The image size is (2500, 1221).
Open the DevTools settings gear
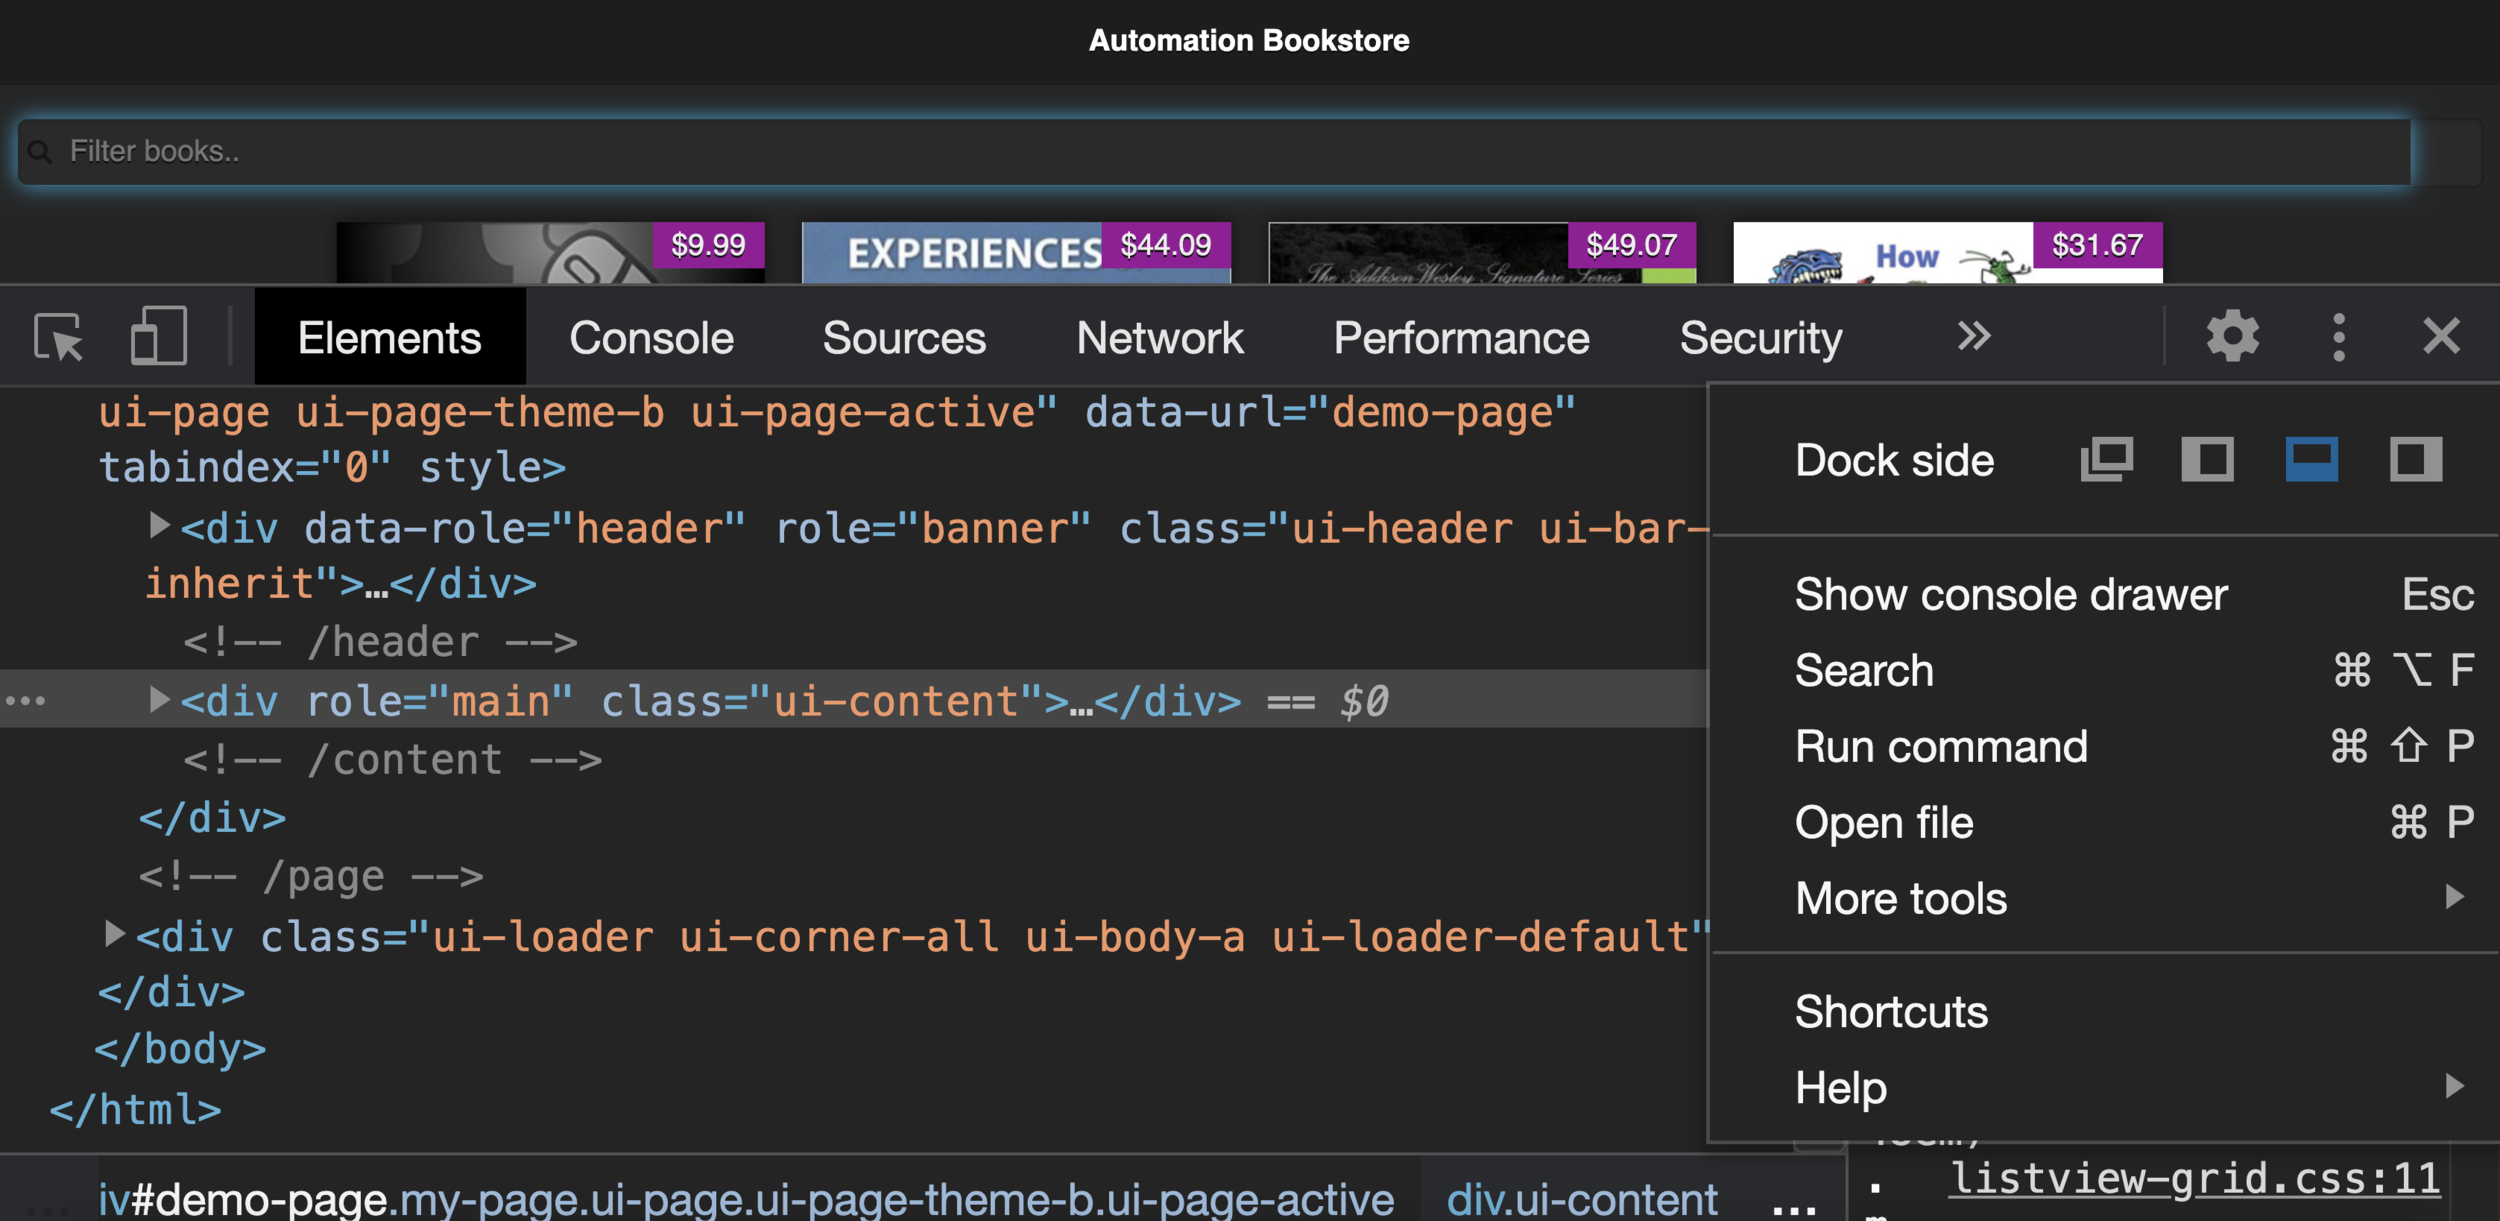point(2233,336)
